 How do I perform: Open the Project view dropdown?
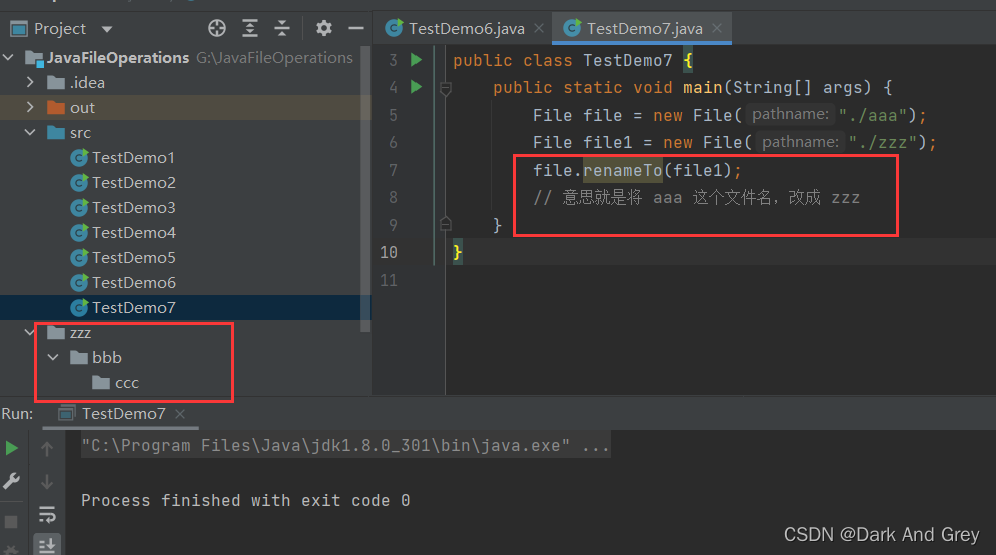point(107,29)
